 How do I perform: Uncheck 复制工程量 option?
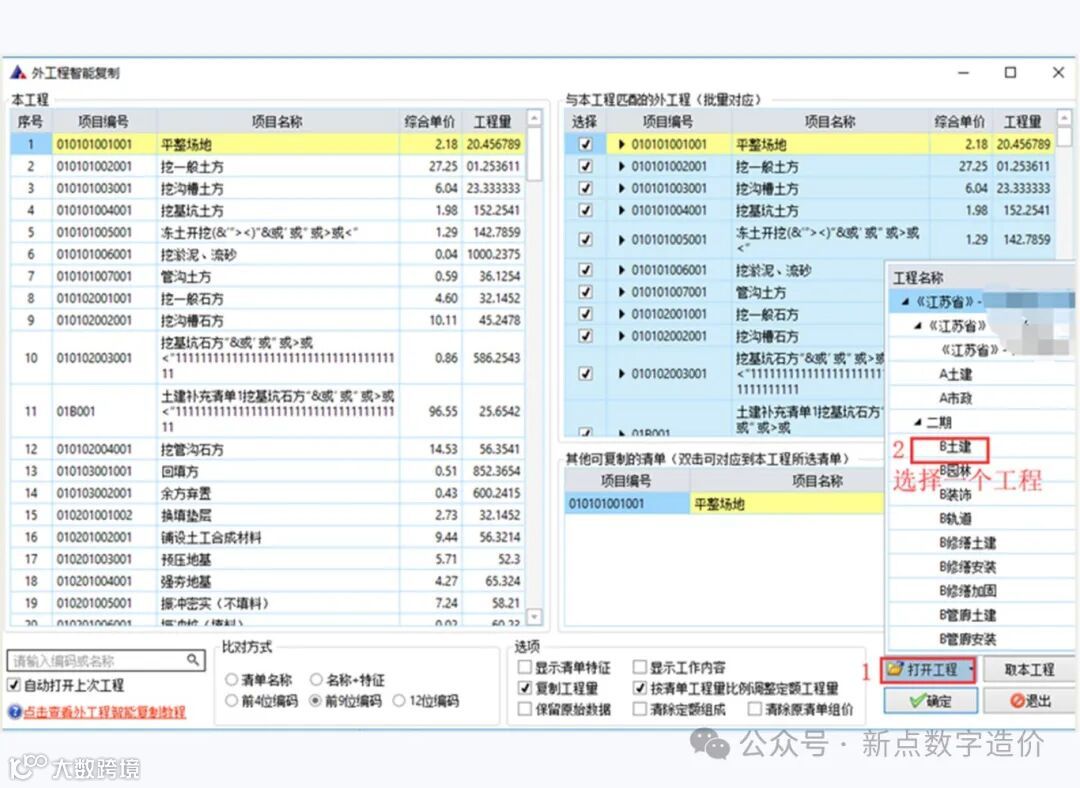click(524, 687)
